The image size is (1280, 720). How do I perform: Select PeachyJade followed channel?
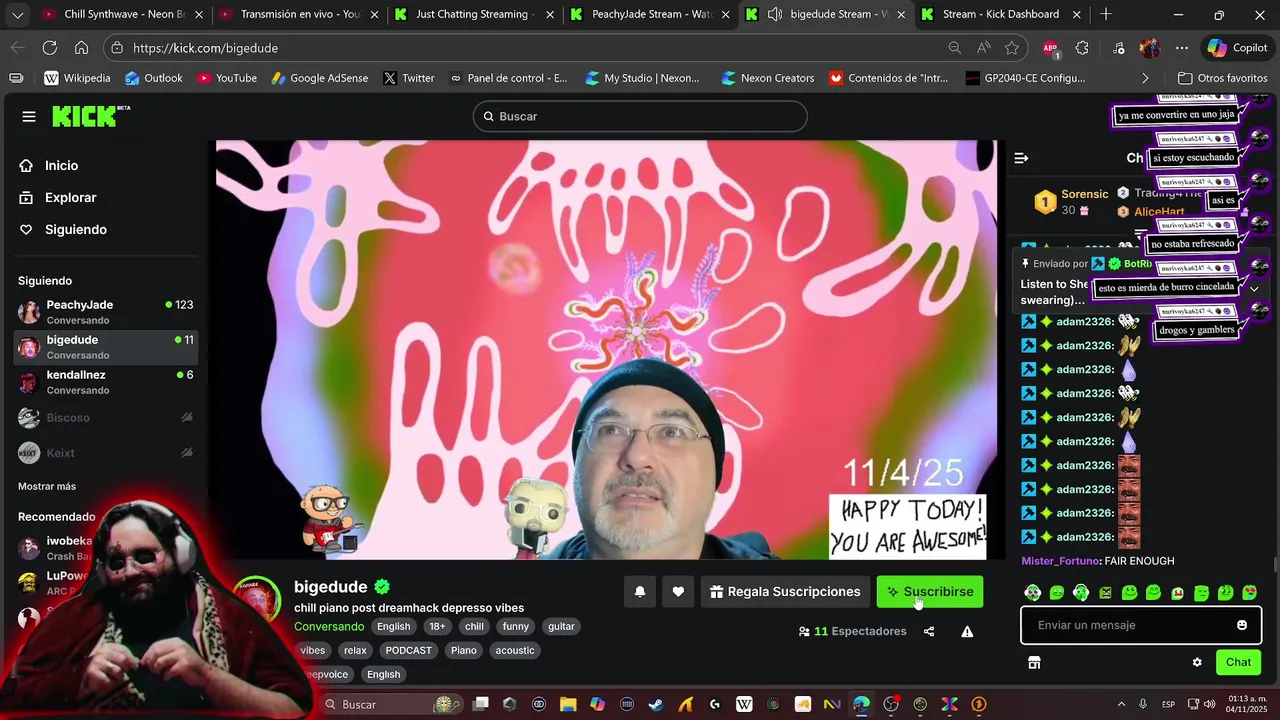coord(105,312)
